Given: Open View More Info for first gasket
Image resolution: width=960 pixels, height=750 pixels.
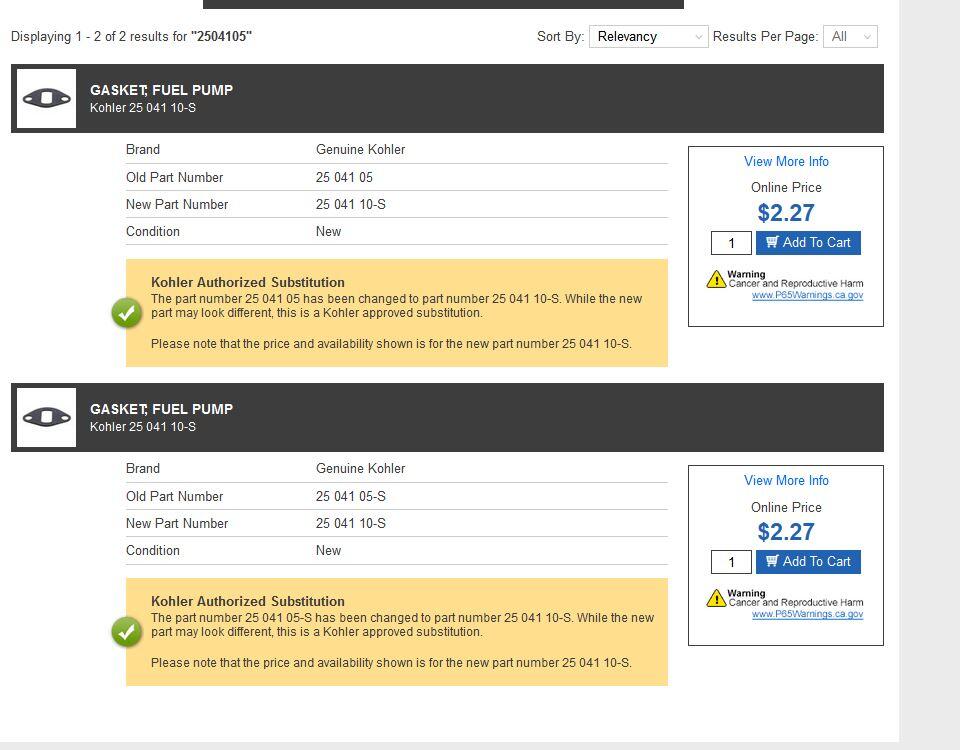Looking at the screenshot, I should tap(786, 162).
